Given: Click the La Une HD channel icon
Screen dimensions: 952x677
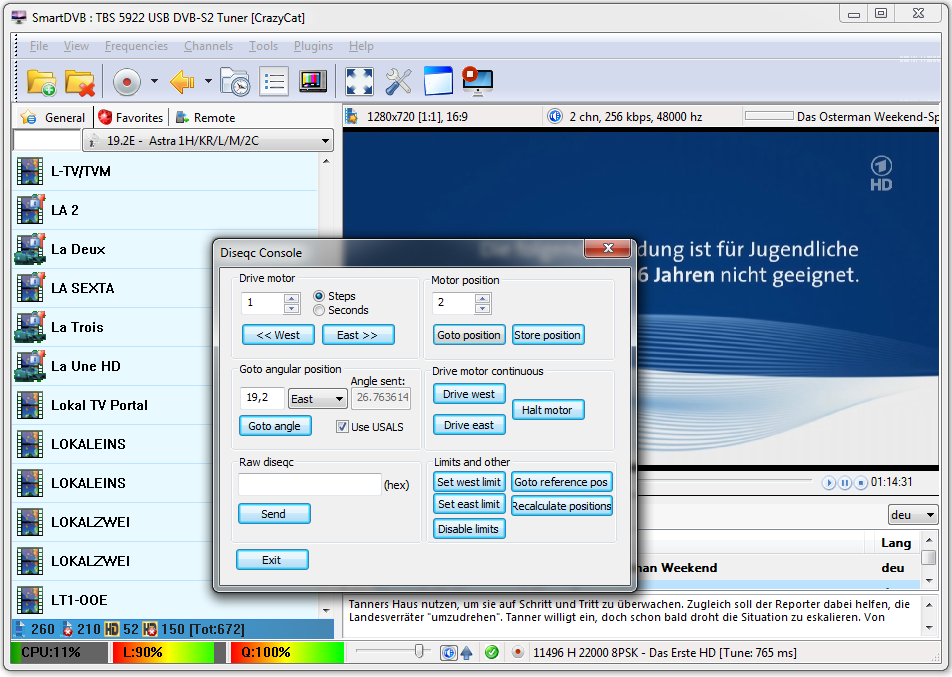Looking at the screenshot, I should [30, 366].
